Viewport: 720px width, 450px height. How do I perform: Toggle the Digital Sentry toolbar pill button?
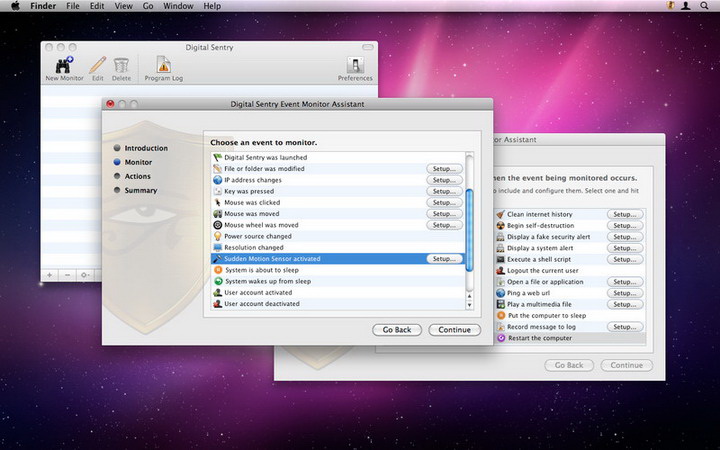(367, 47)
